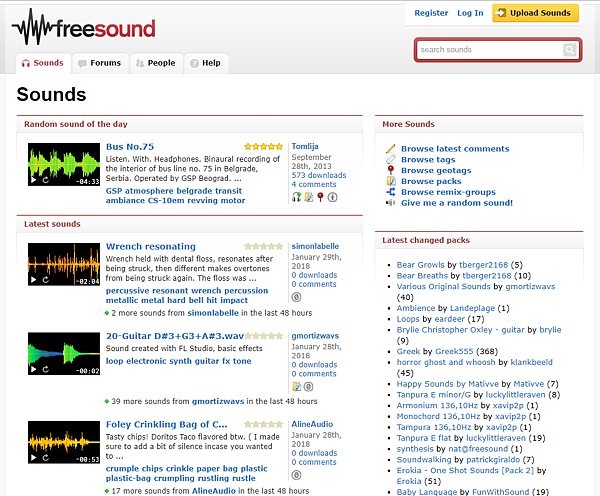Toggle loop on 20-Guitar player
This screenshot has height=496, width=600.
click(x=46, y=369)
